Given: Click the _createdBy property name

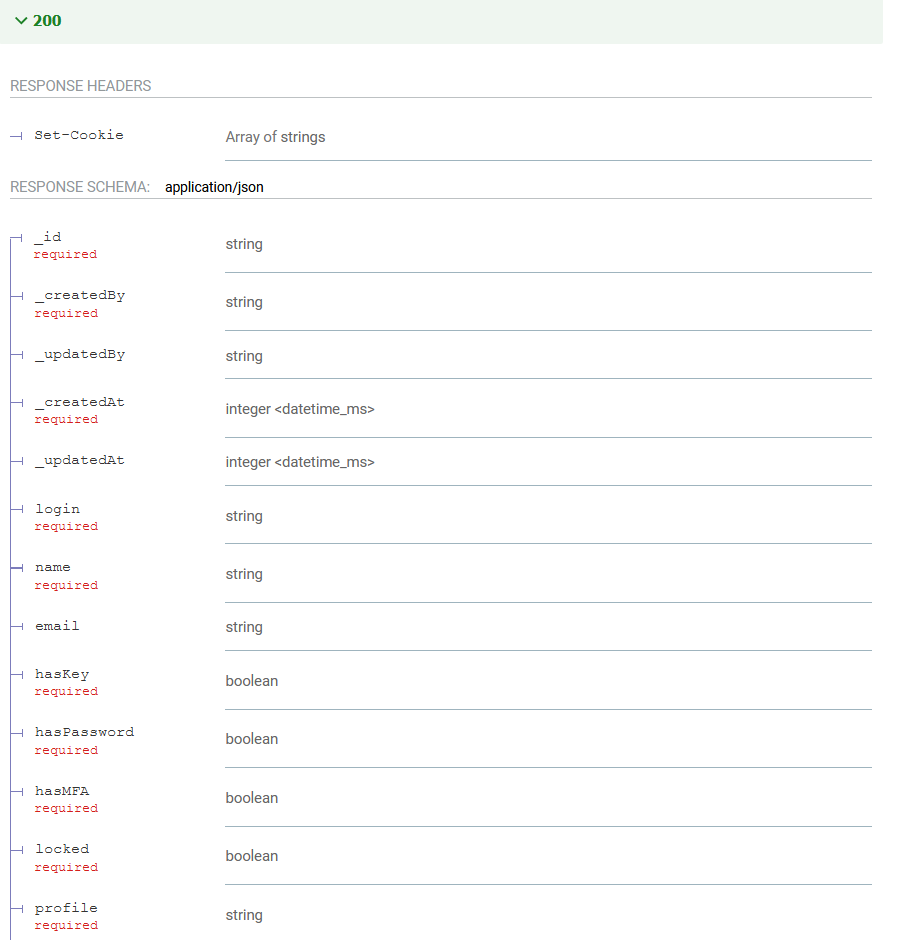Looking at the screenshot, I should (x=80, y=296).
